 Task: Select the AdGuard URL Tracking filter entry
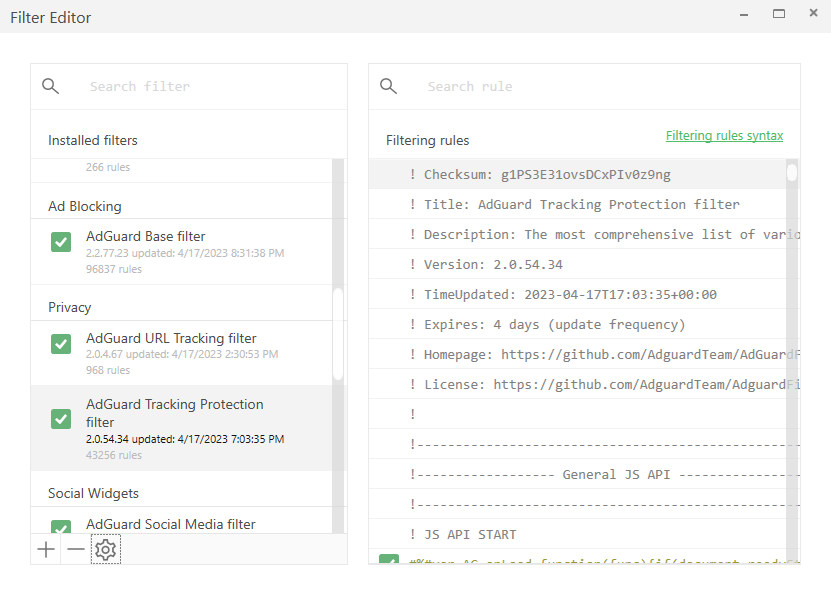(181, 353)
